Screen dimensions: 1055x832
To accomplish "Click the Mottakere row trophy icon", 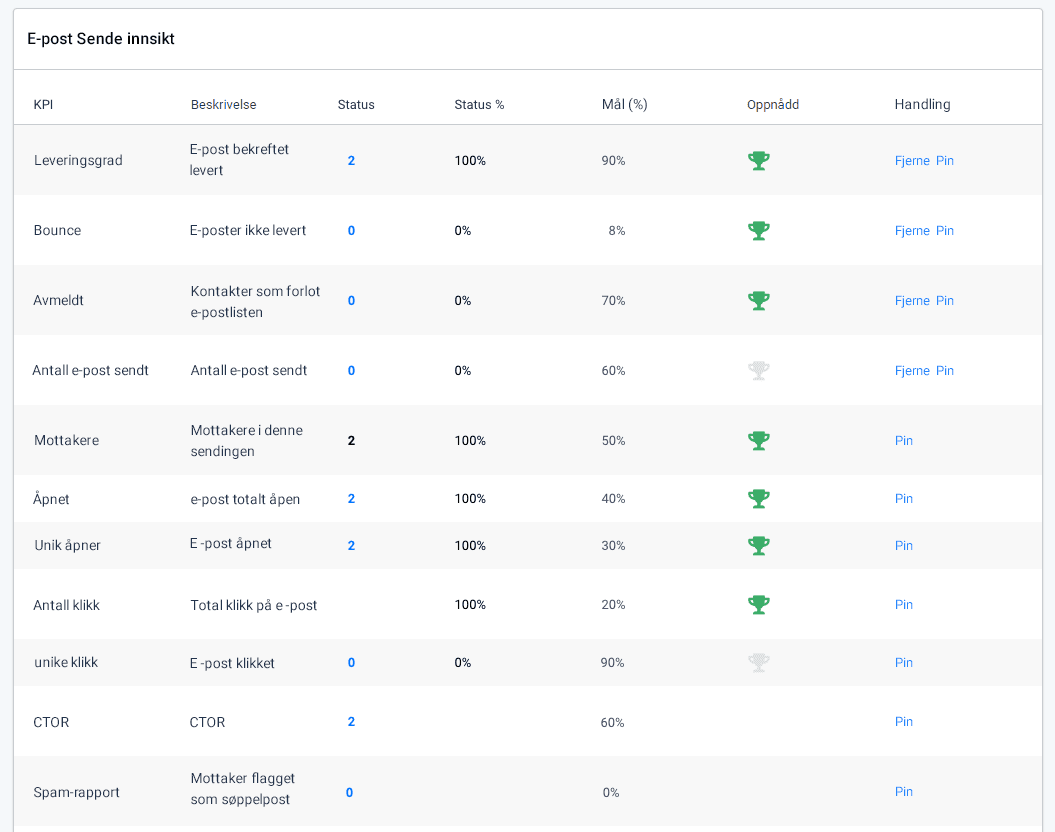I will 759,441.
